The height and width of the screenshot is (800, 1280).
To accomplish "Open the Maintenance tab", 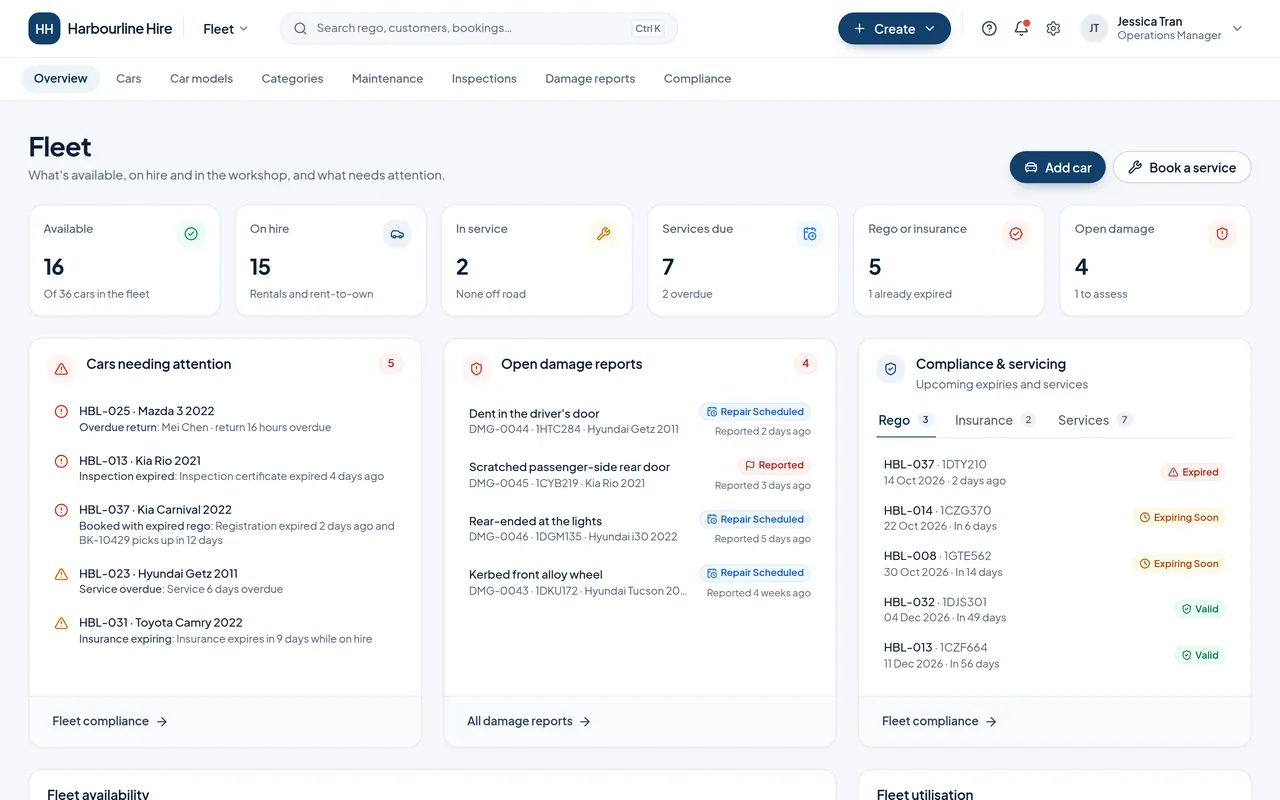I will tap(387, 79).
